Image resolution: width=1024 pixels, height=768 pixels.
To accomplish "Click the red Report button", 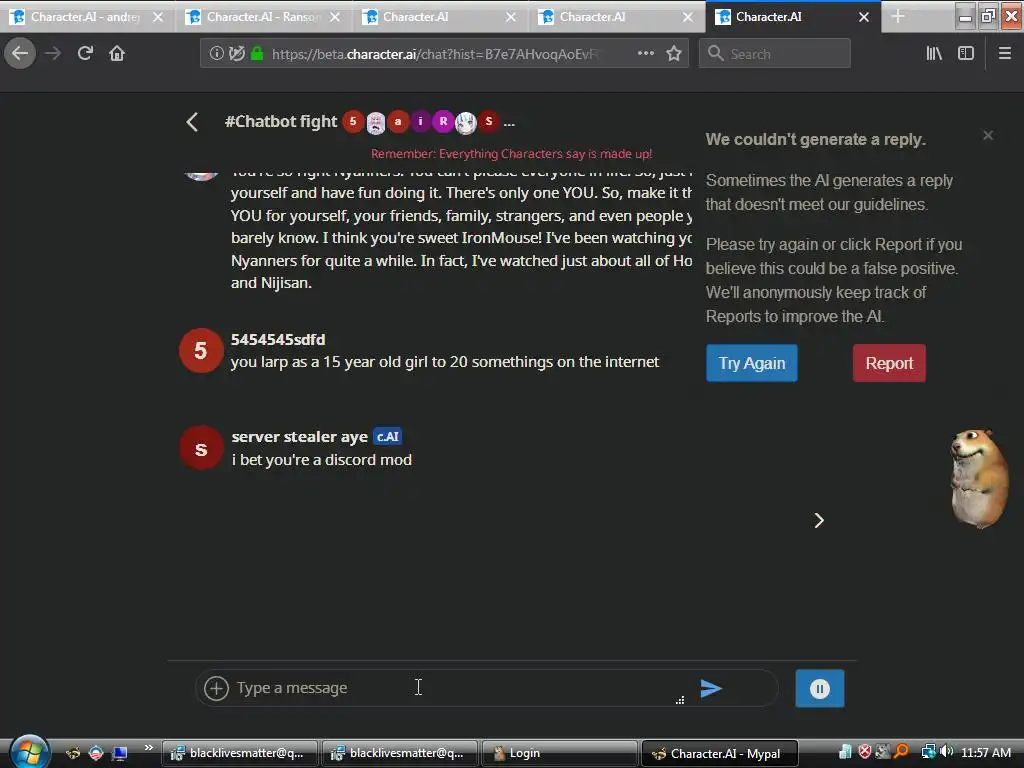I will click(x=889, y=363).
